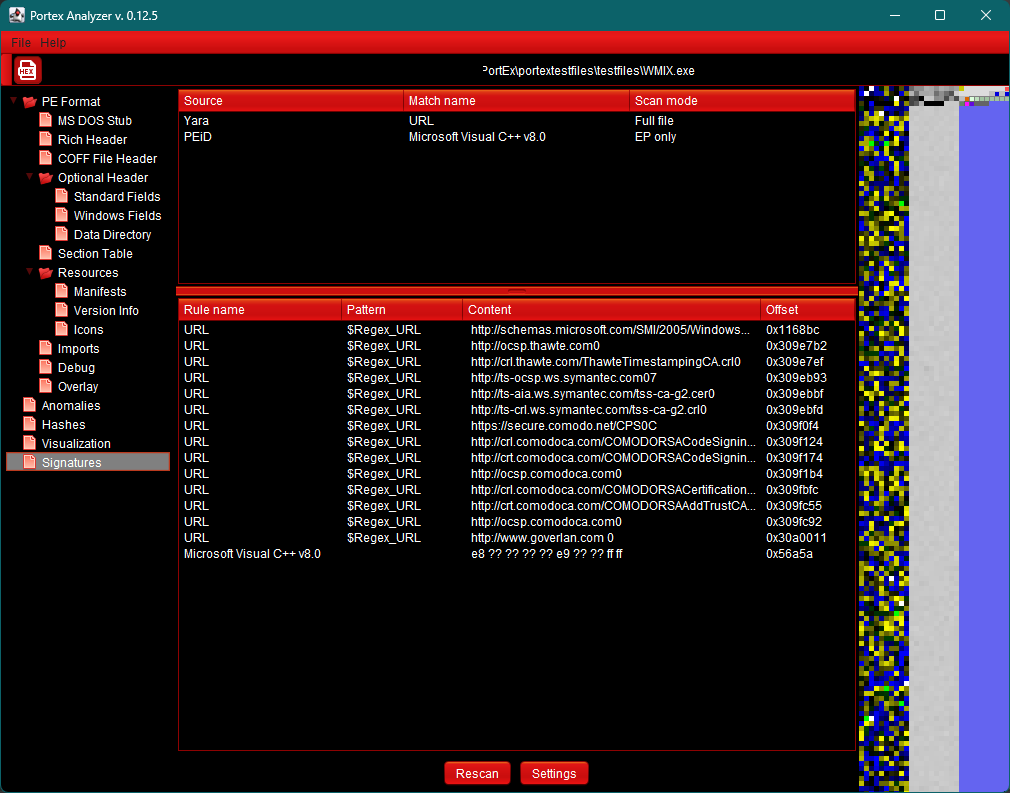Open the hex viewer icon in toolbar
Screen dimensions: 1010x793
point(26,70)
